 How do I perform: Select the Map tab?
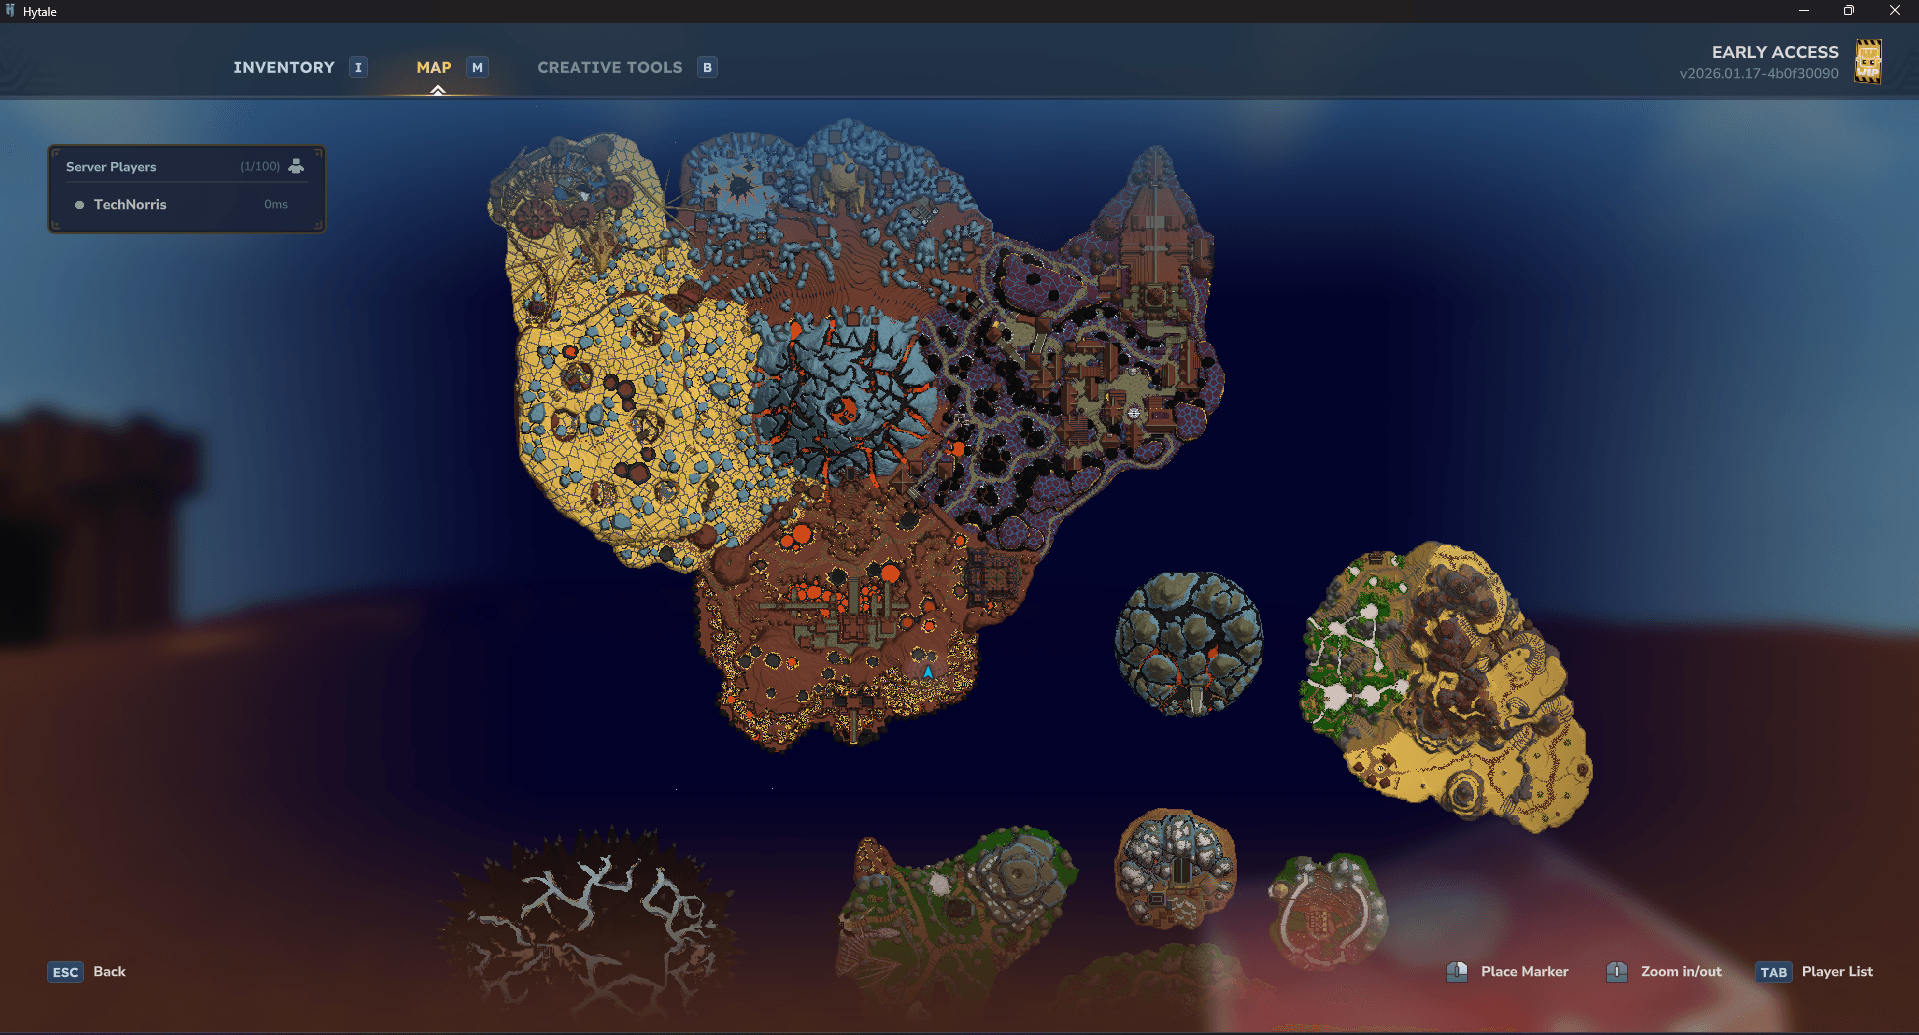click(433, 67)
